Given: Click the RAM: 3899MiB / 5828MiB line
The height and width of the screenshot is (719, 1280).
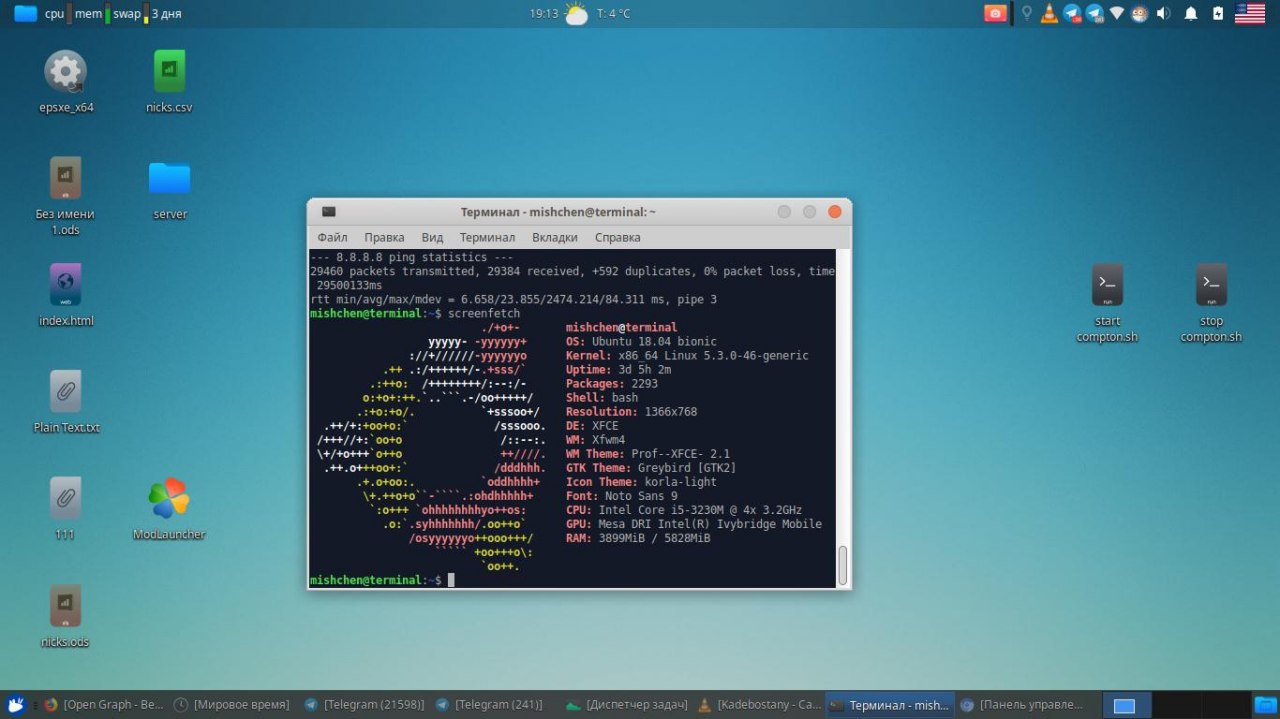Looking at the screenshot, I should pyautogui.click(x=638, y=537).
